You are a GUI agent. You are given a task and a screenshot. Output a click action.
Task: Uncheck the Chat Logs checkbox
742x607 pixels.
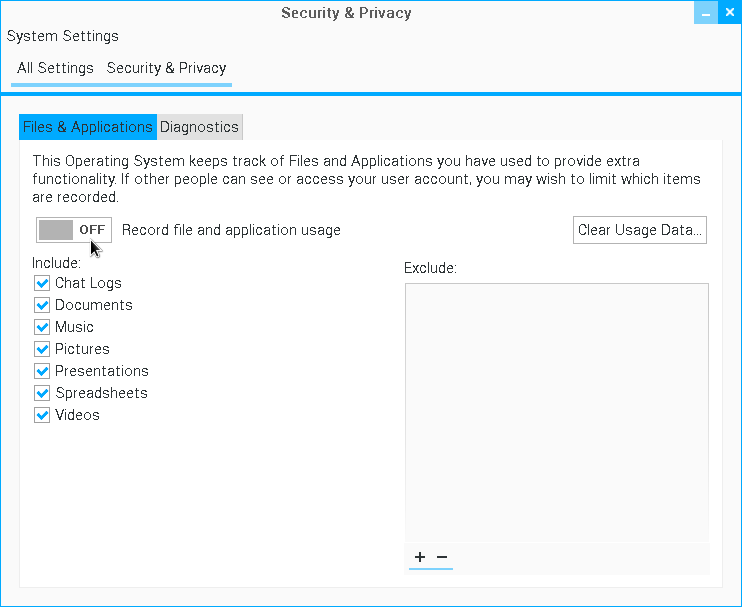click(x=42, y=283)
